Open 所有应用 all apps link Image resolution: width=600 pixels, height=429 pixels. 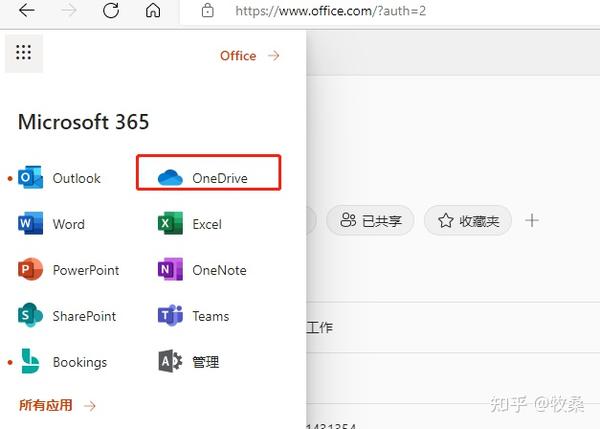pyautogui.click(x=57, y=405)
